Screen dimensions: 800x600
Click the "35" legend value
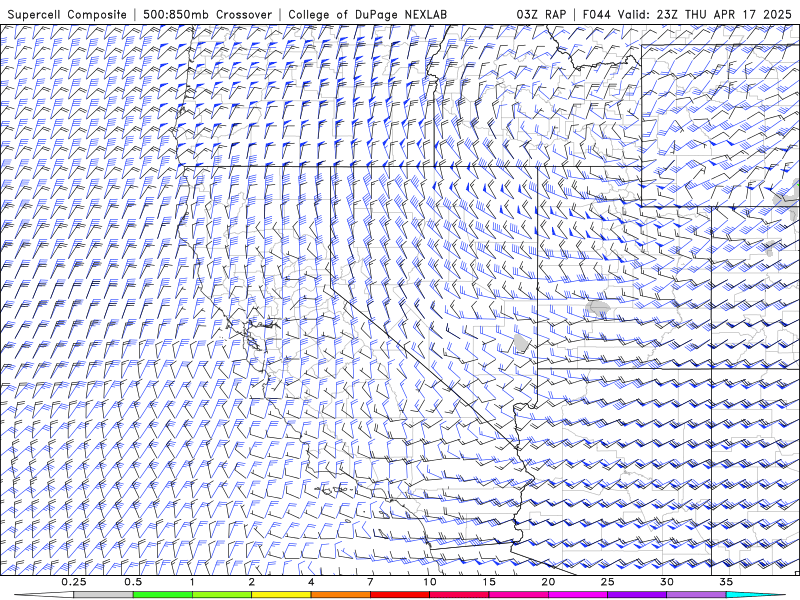pos(726,582)
